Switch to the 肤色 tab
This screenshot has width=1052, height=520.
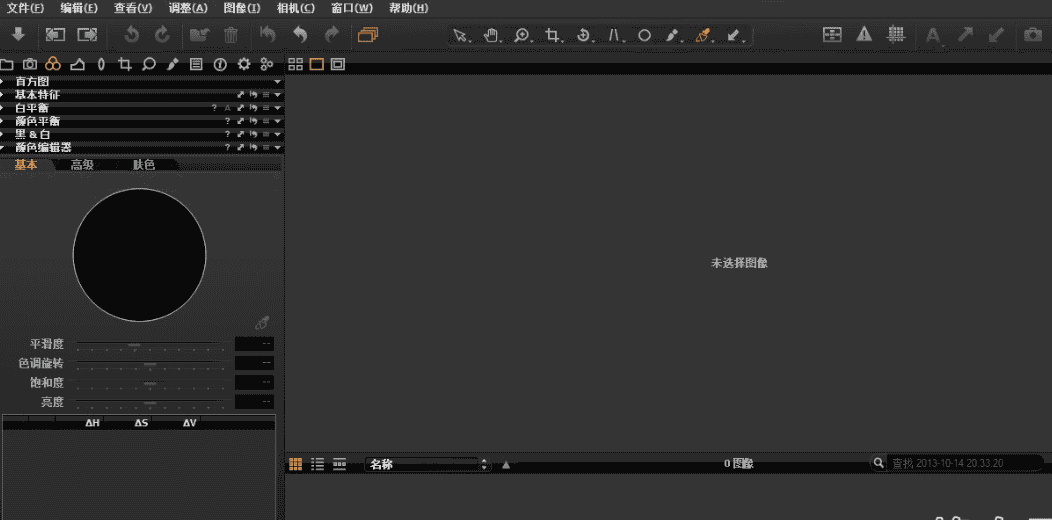(x=144, y=165)
